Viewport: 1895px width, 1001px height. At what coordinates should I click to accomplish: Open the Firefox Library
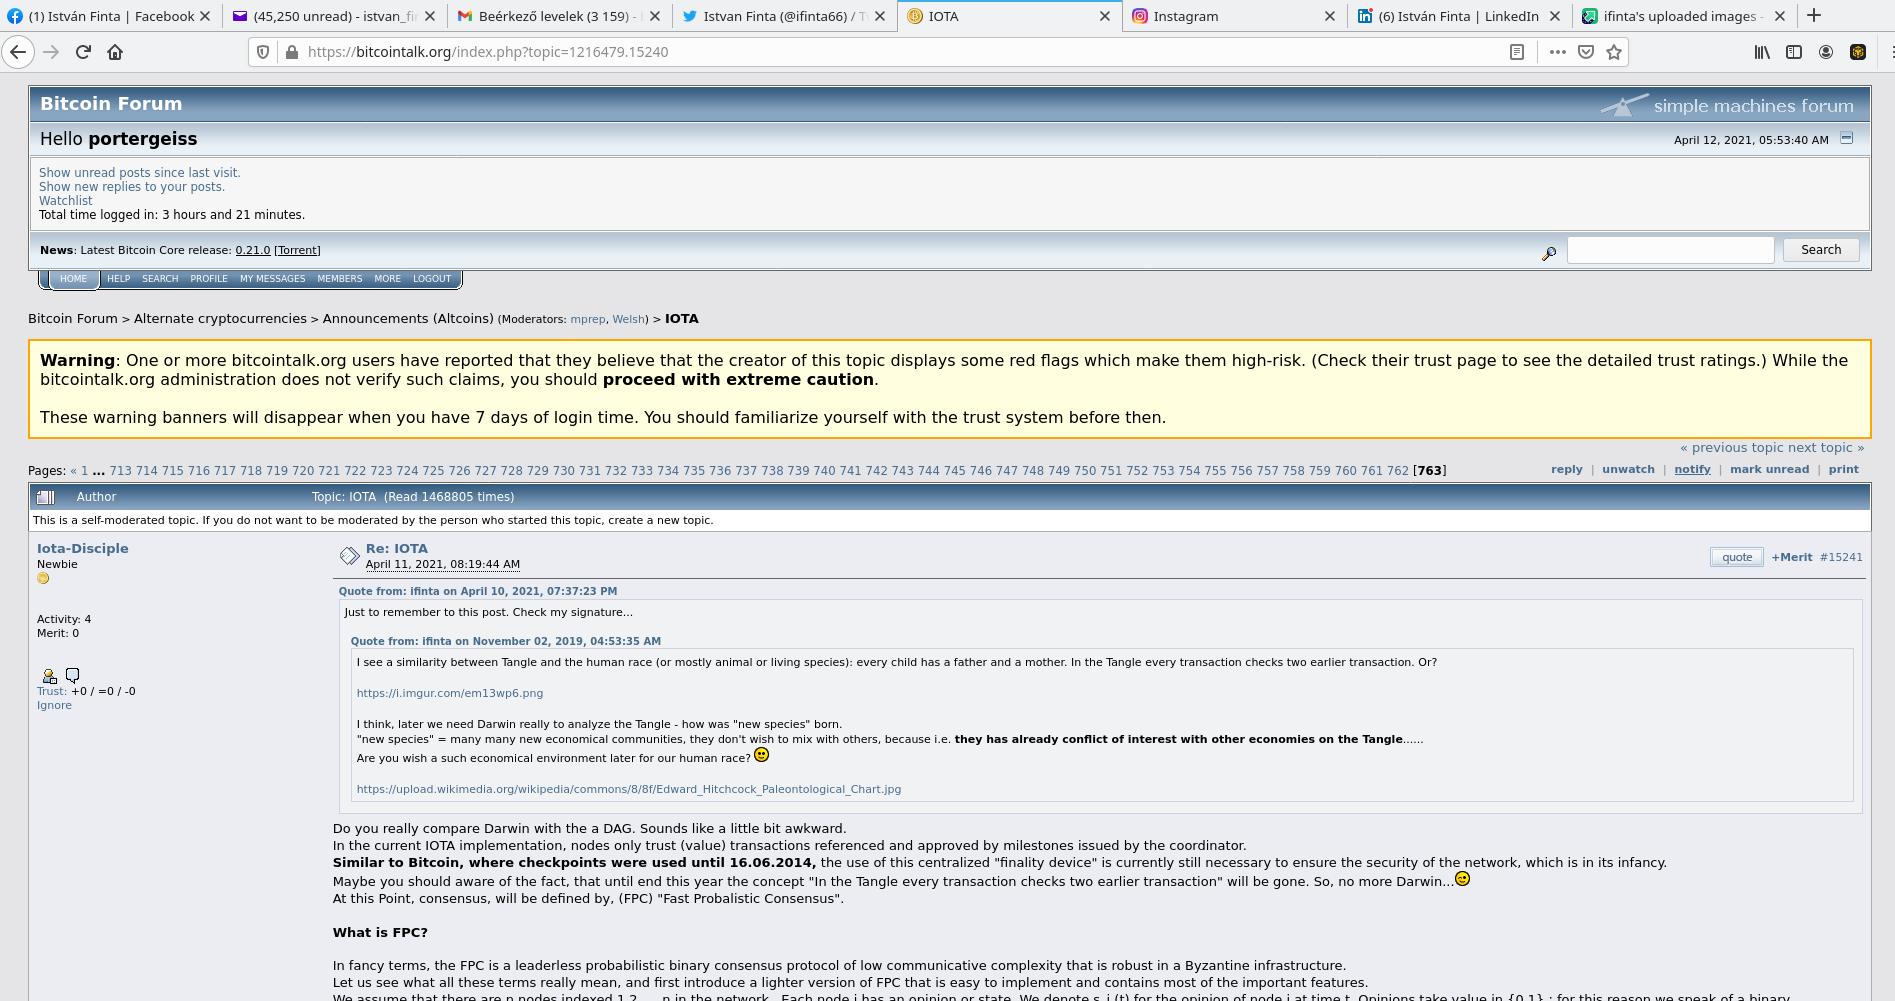[x=1762, y=52]
